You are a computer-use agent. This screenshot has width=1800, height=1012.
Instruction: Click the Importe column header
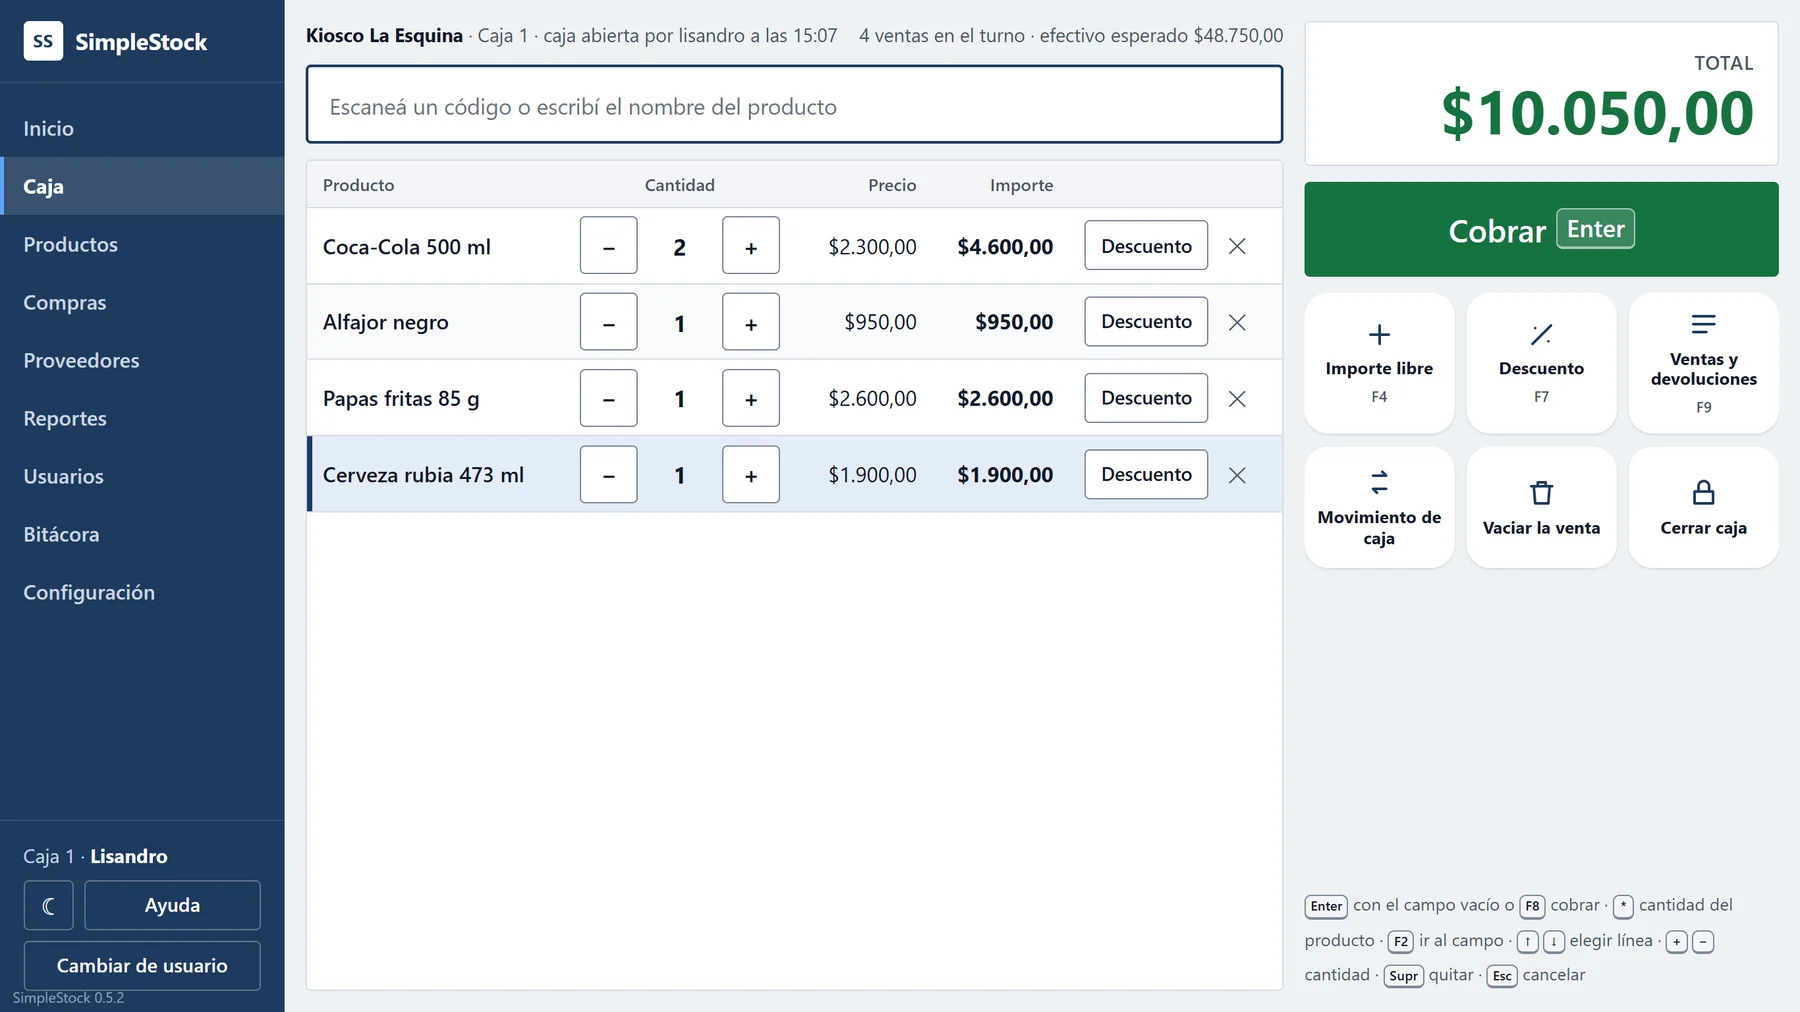click(x=1021, y=185)
